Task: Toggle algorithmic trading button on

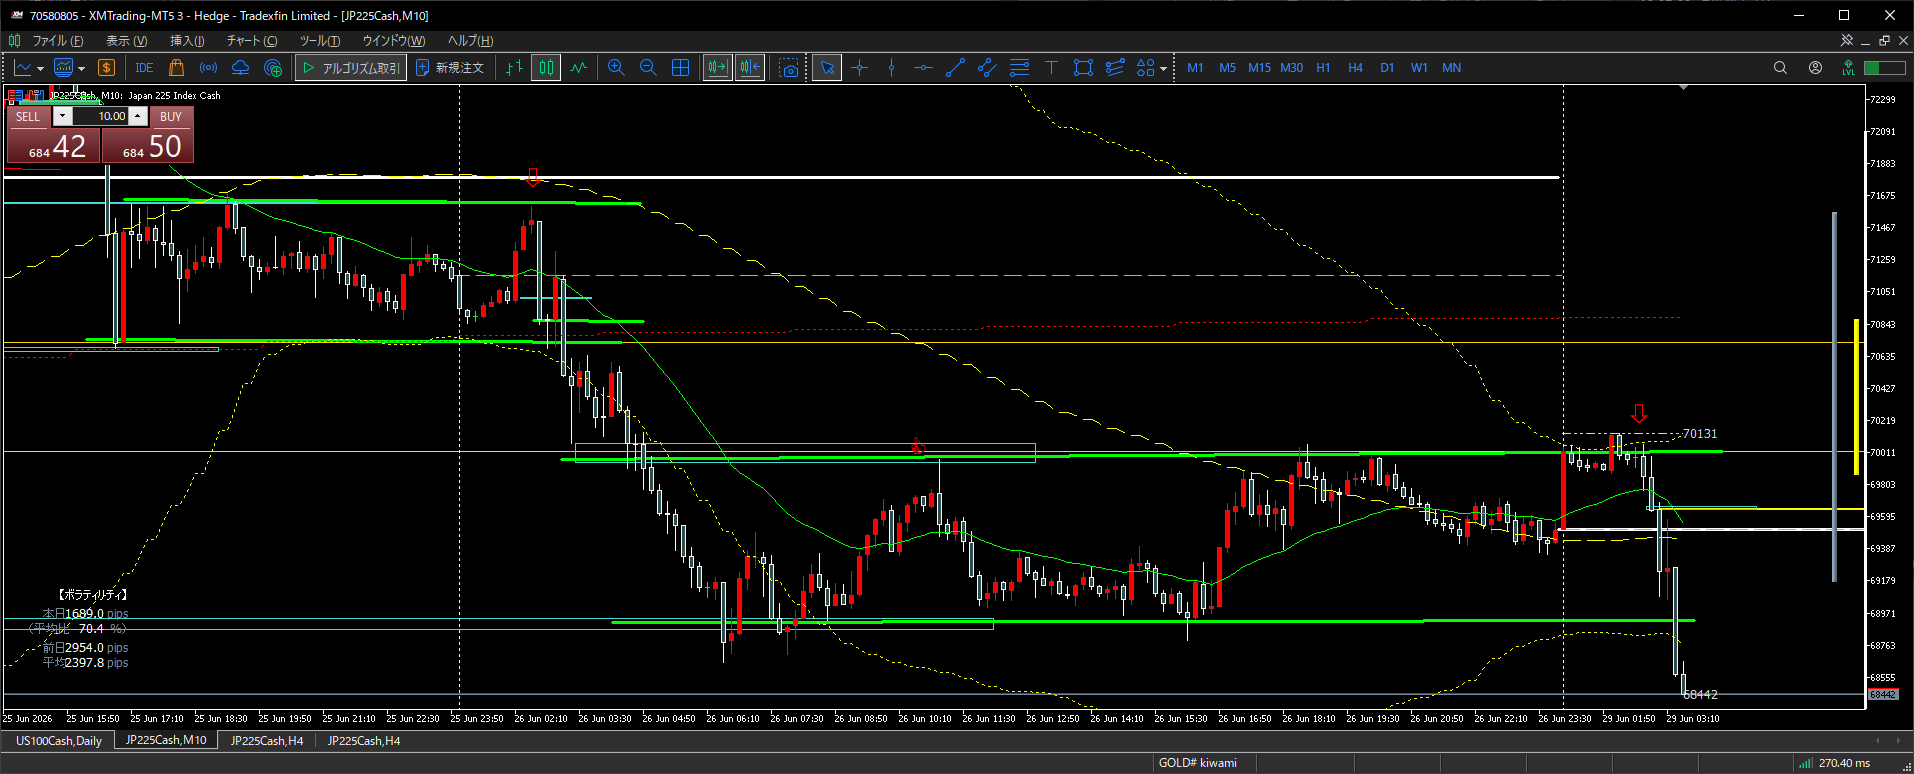Action: coord(351,68)
